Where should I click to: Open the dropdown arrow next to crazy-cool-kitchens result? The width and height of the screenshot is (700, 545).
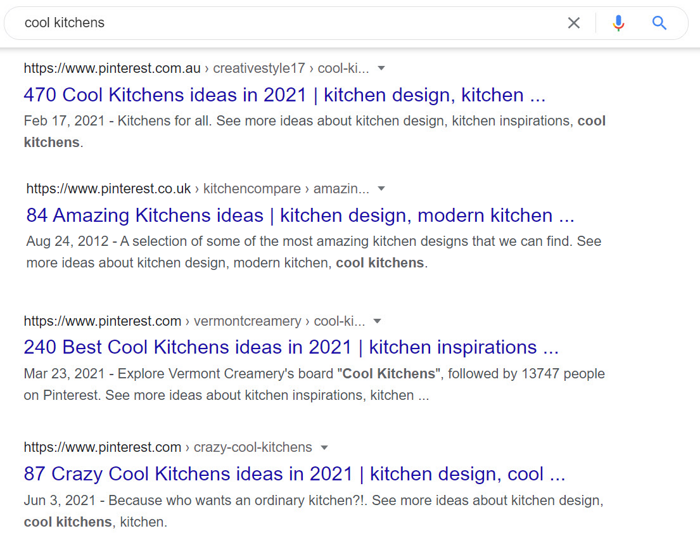(x=325, y=448)
